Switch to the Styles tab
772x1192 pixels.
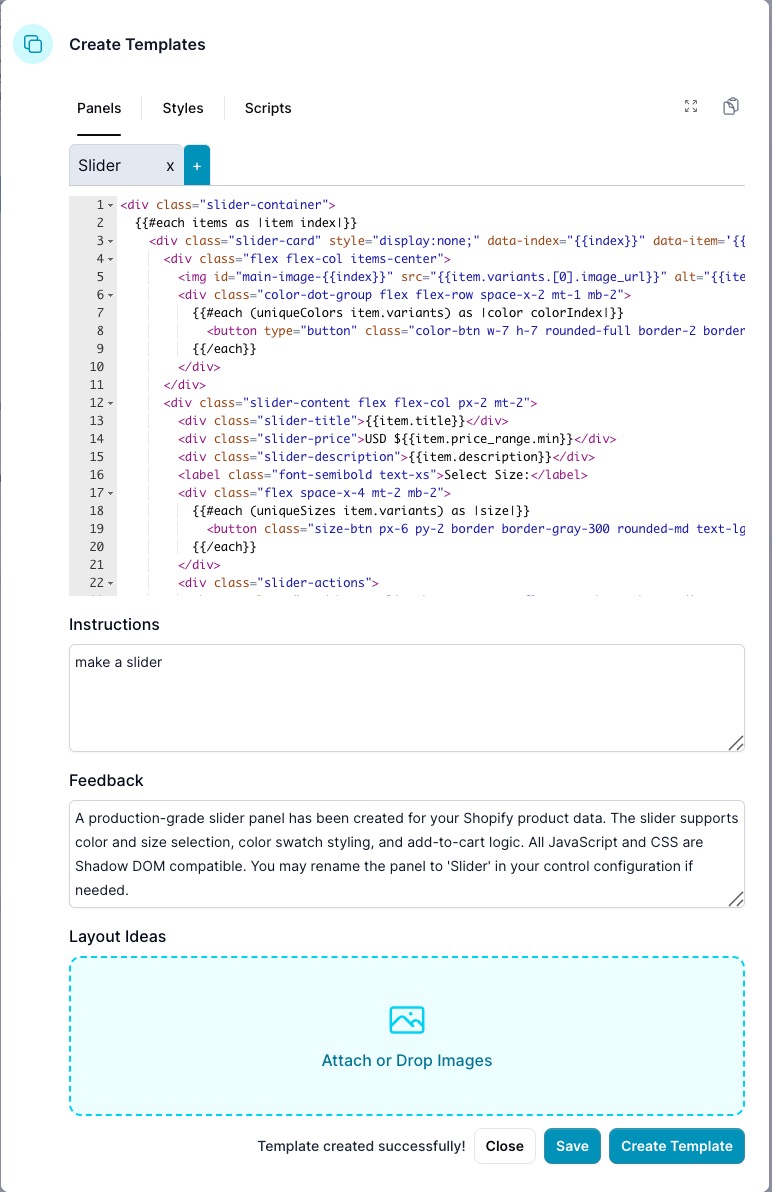pyautogui.click(x=183, y=108)
